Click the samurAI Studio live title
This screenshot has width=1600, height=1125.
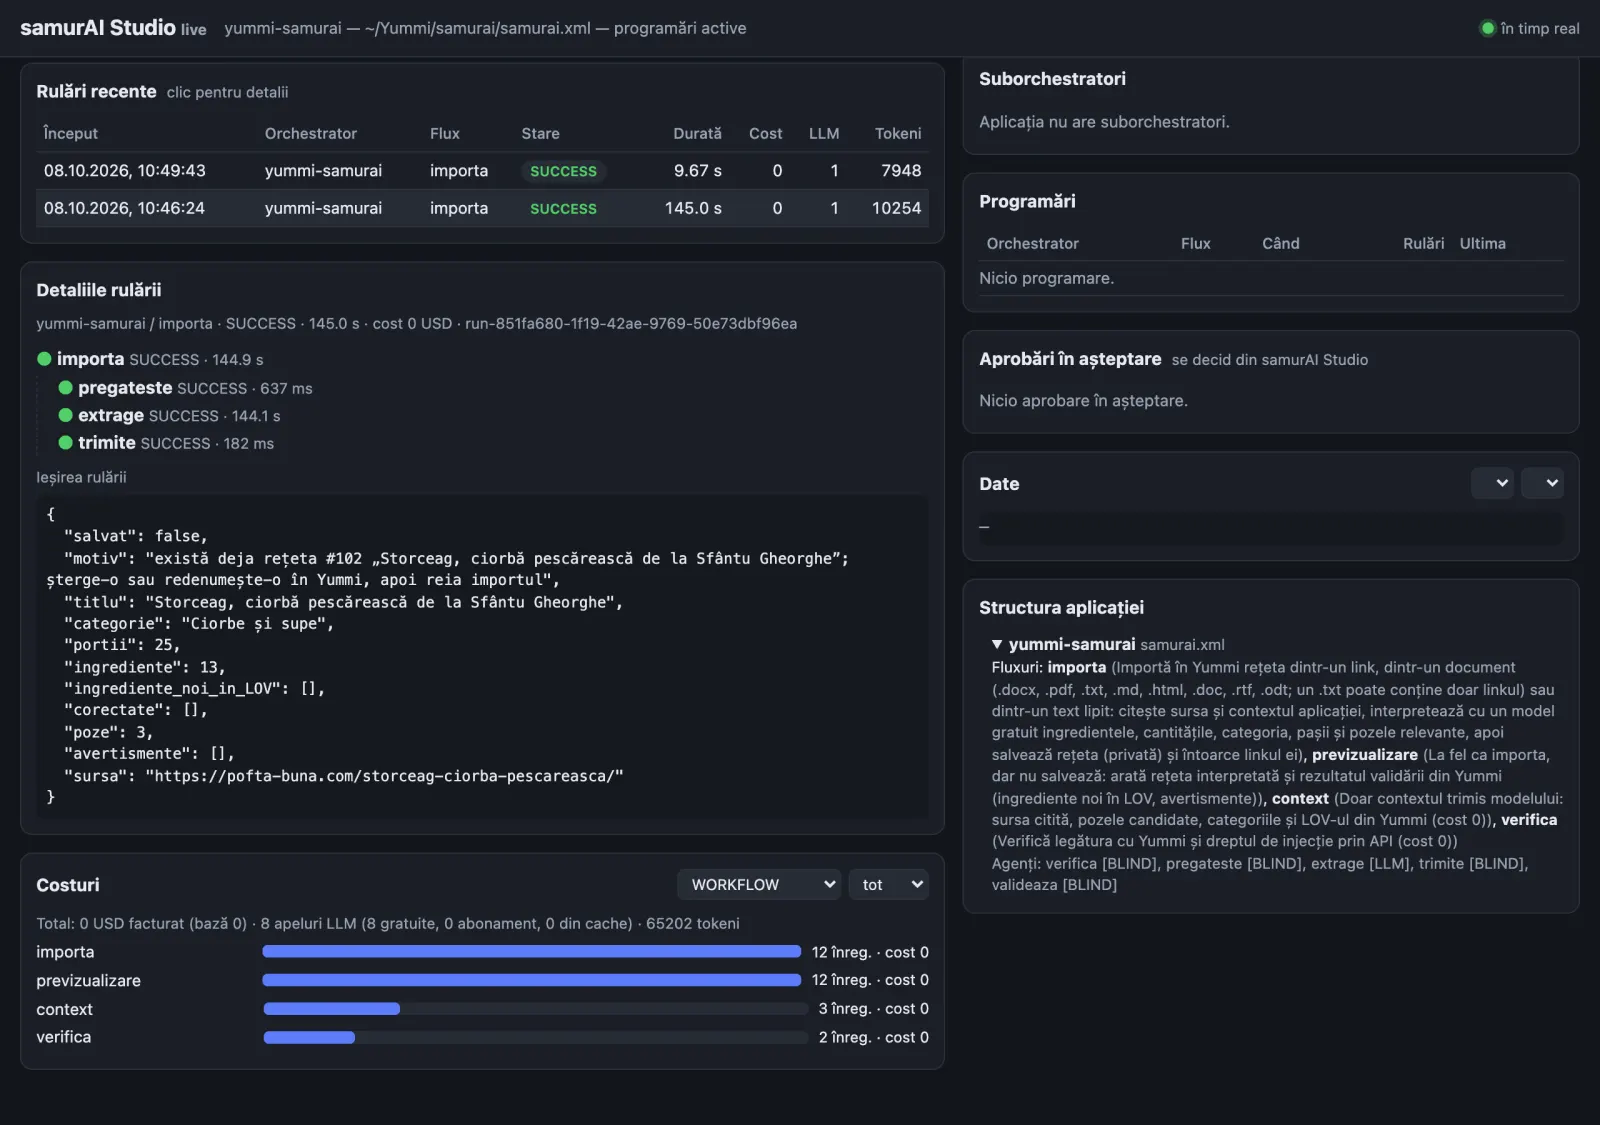click(113, 28)
